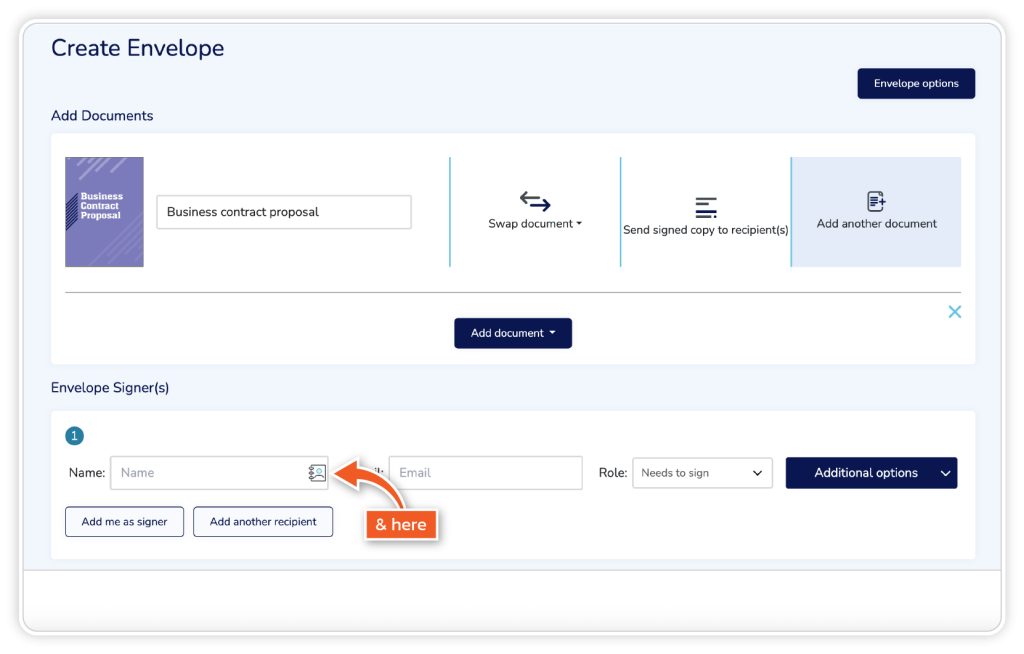Expand the Swap document dropdown caret

[579, 224]
